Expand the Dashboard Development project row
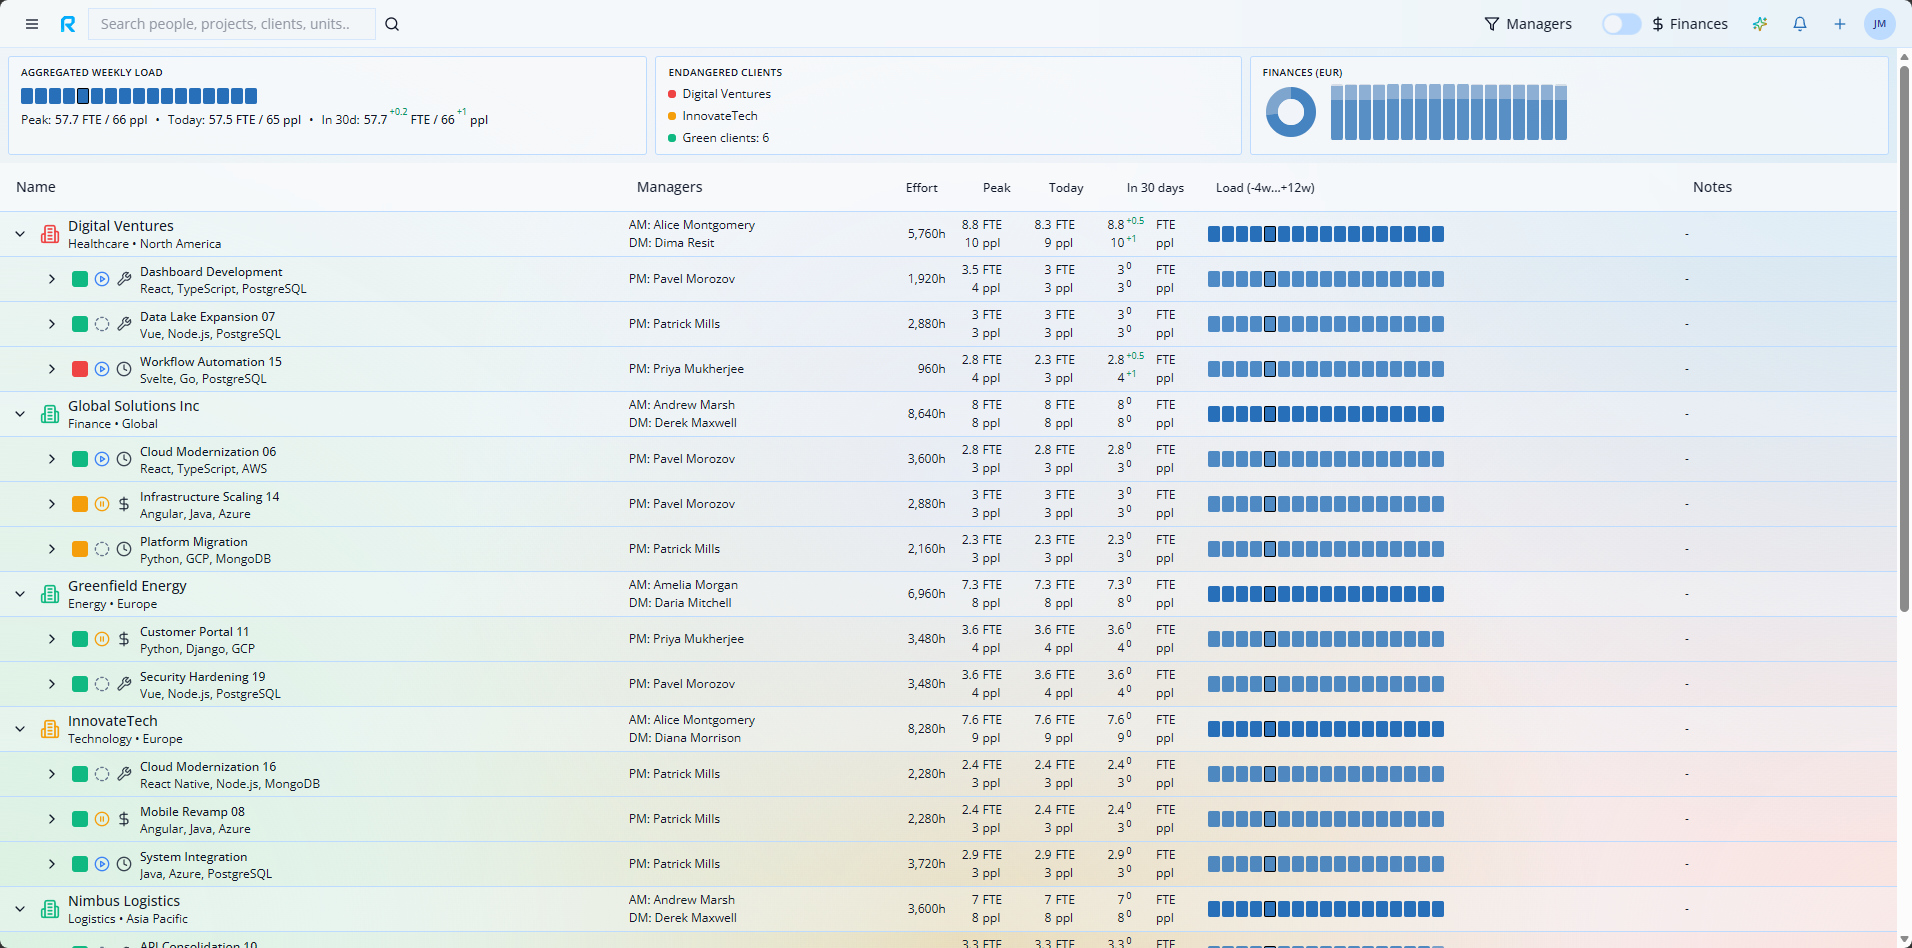Viewport: 1912px width, 948px height. point(51,279)
